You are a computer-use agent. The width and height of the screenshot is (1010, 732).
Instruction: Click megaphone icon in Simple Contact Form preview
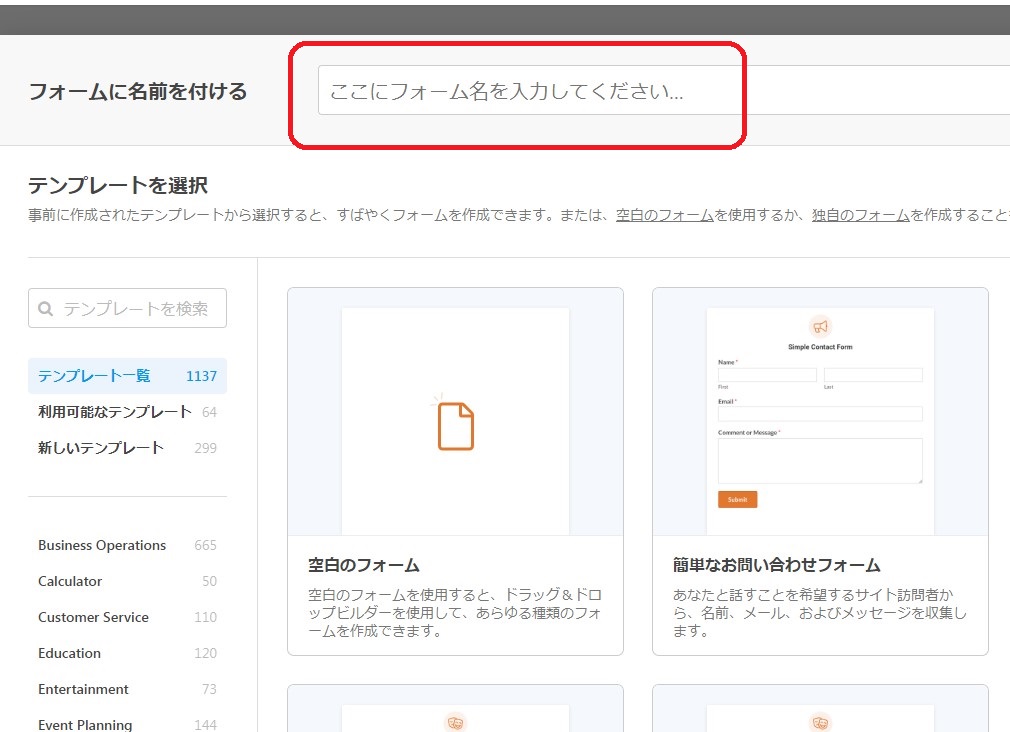(x=820, y=327)
